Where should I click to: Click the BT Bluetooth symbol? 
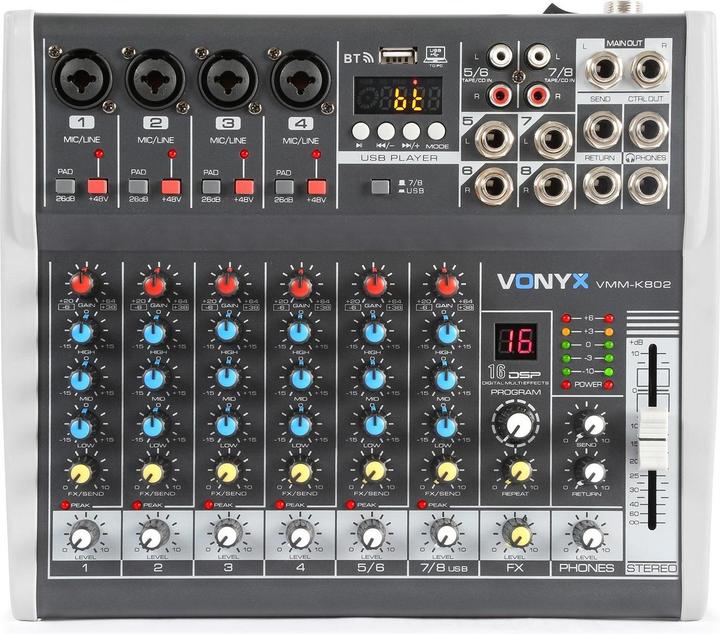point(358,58)
